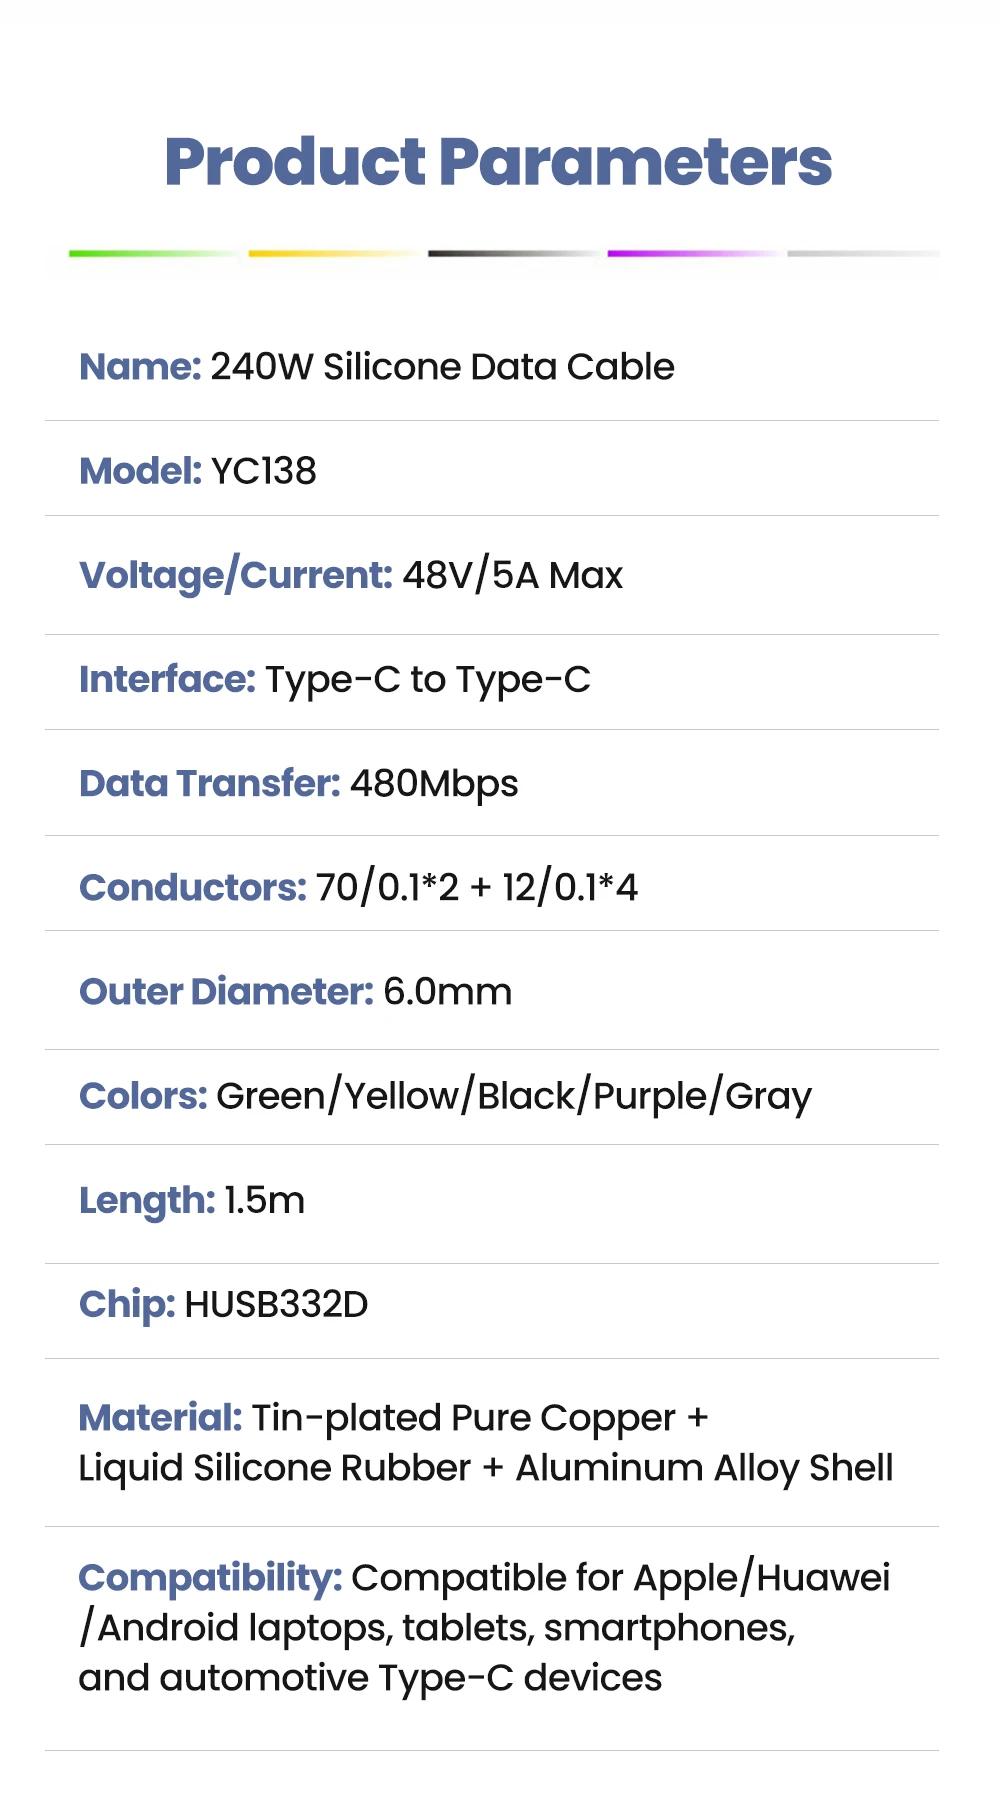Select the green color bar
Viewport: 1000px width, 1797px height.
click(152, 254)
